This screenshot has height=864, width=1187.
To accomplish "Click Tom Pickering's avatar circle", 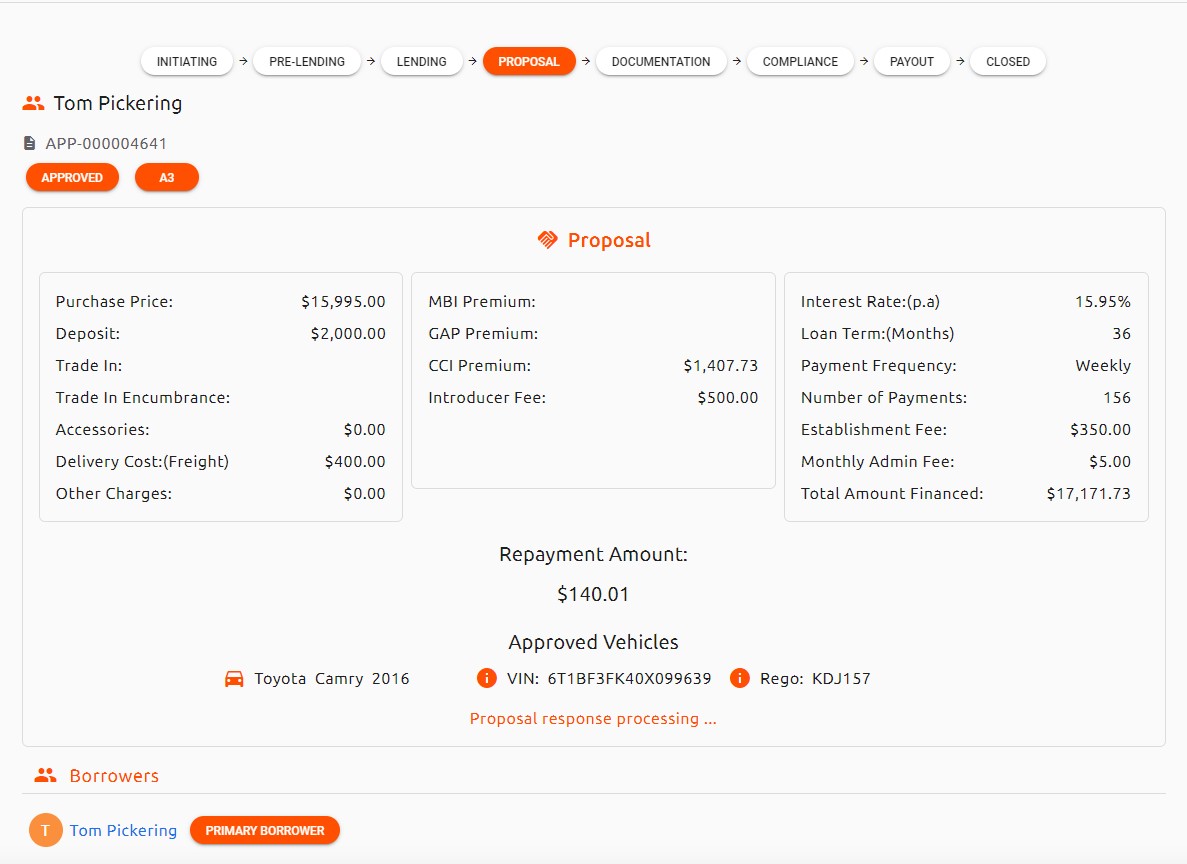I will 45,830.
